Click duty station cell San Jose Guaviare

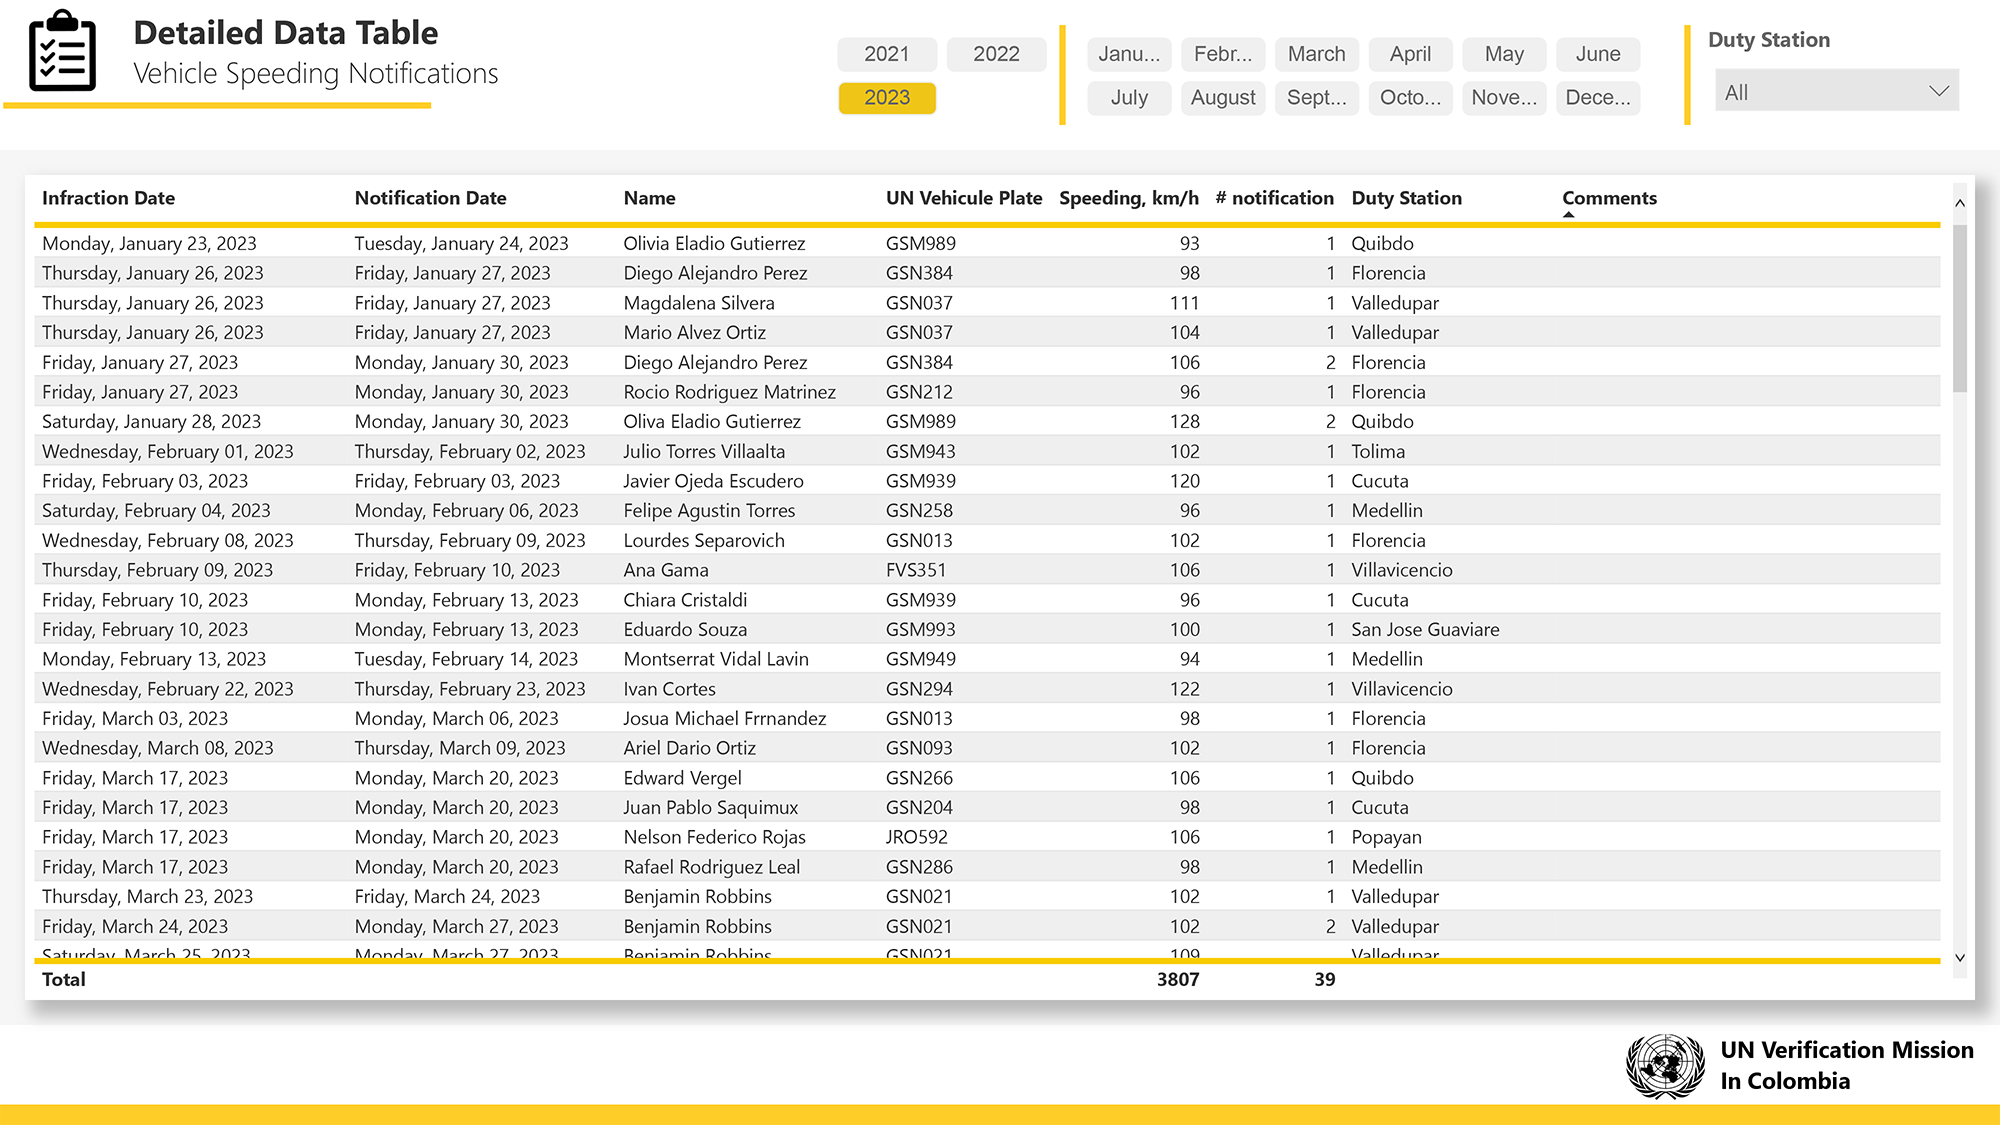tap(1425, 629)
